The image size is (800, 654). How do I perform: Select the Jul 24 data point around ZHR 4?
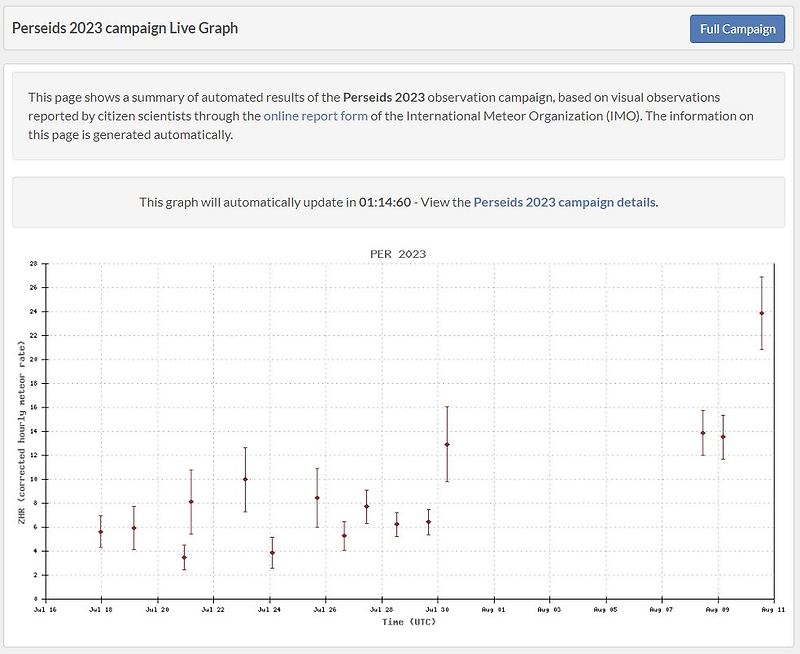271,551
